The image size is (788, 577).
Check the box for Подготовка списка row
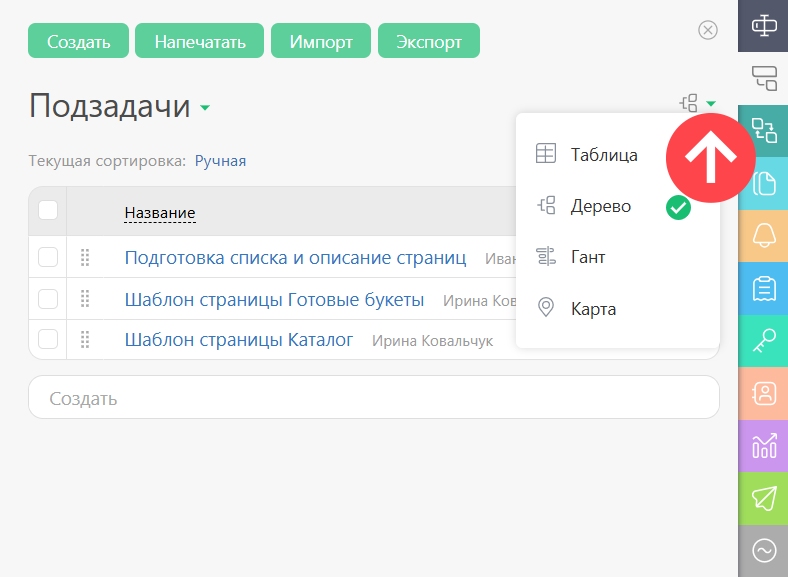48,257
